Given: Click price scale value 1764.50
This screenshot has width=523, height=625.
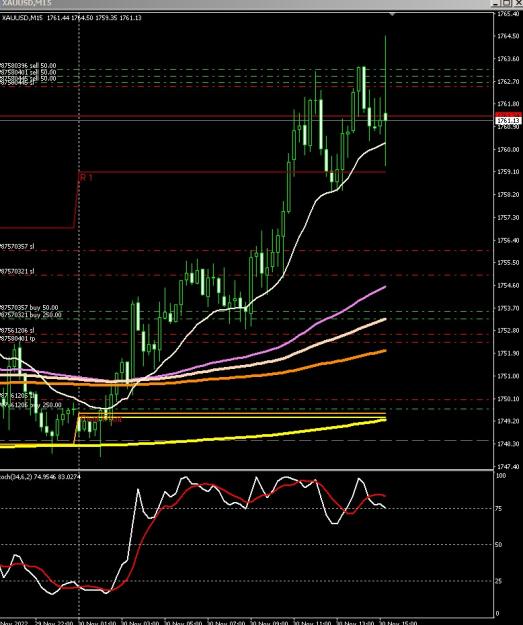Looking at the screenshot, I should 508,36.
